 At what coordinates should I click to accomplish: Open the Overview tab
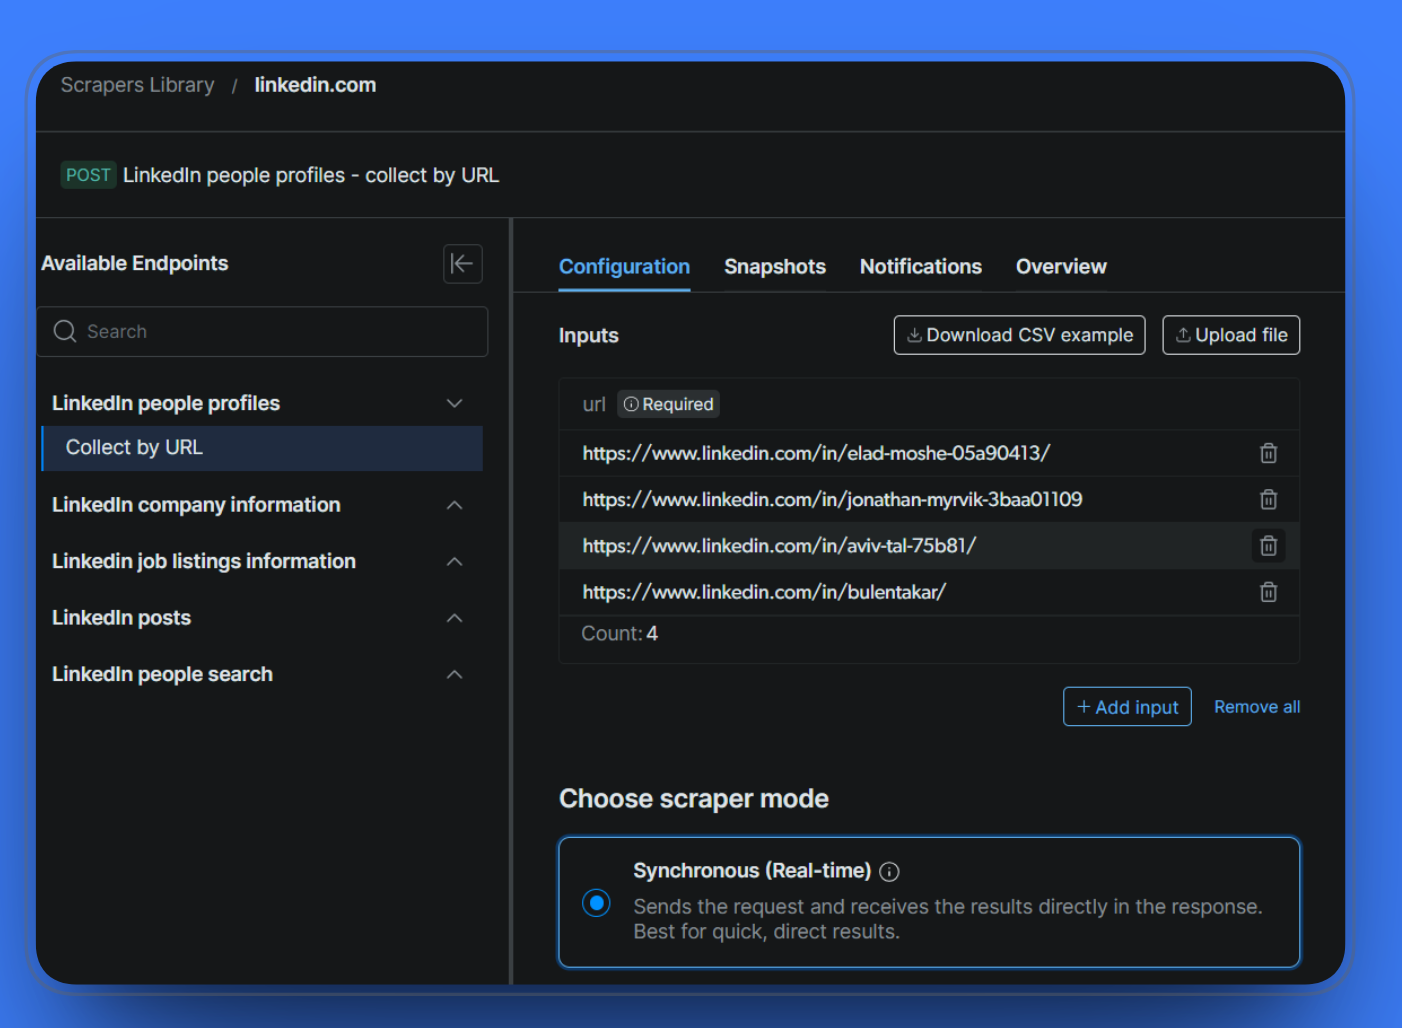click(x=1061, y=267)
